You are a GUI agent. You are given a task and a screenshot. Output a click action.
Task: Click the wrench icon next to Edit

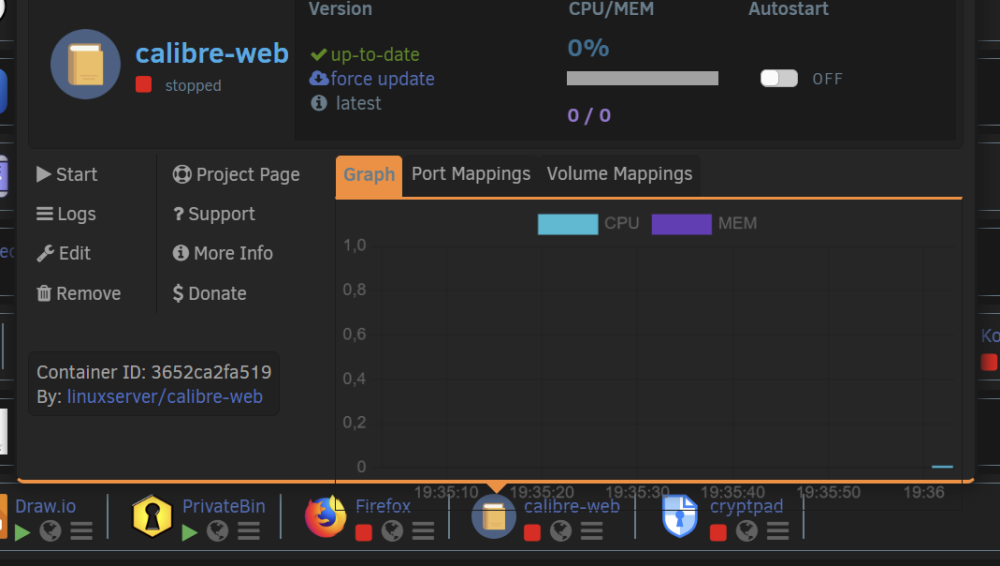click(x=45, y=253)
